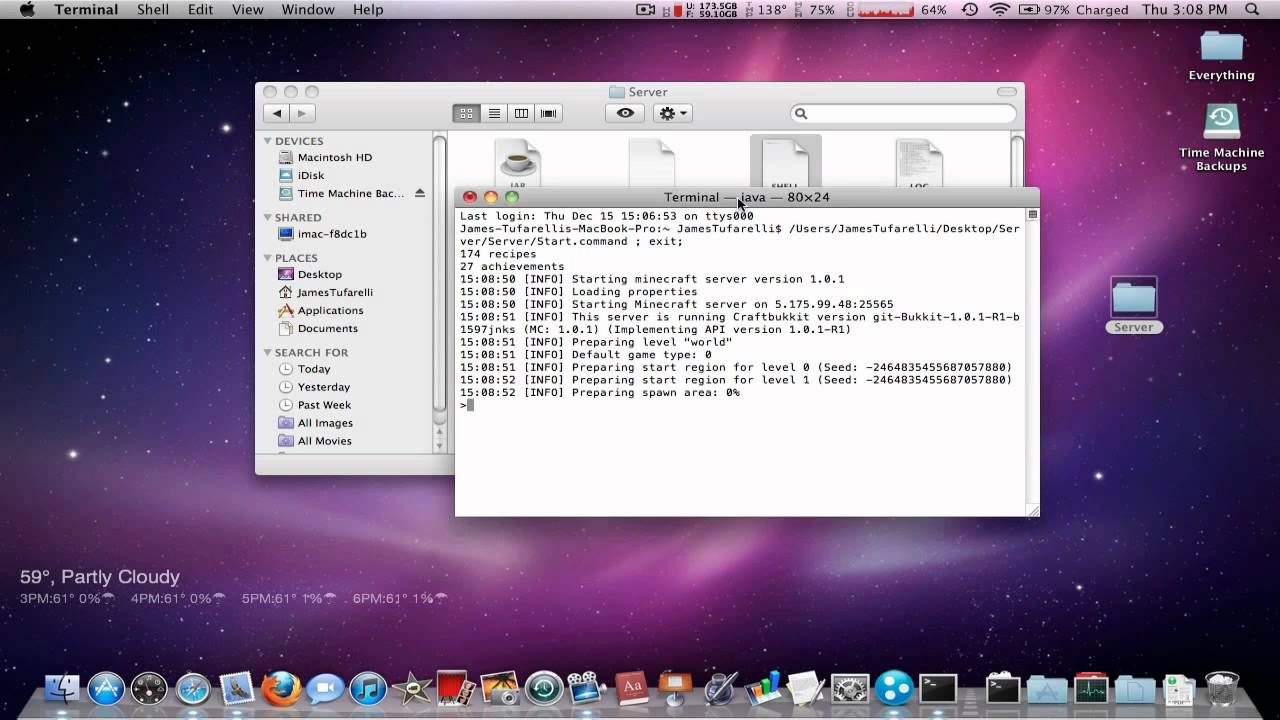Click the Finder search field
This screenshot has width=1280, height=720.
point(903,114)
